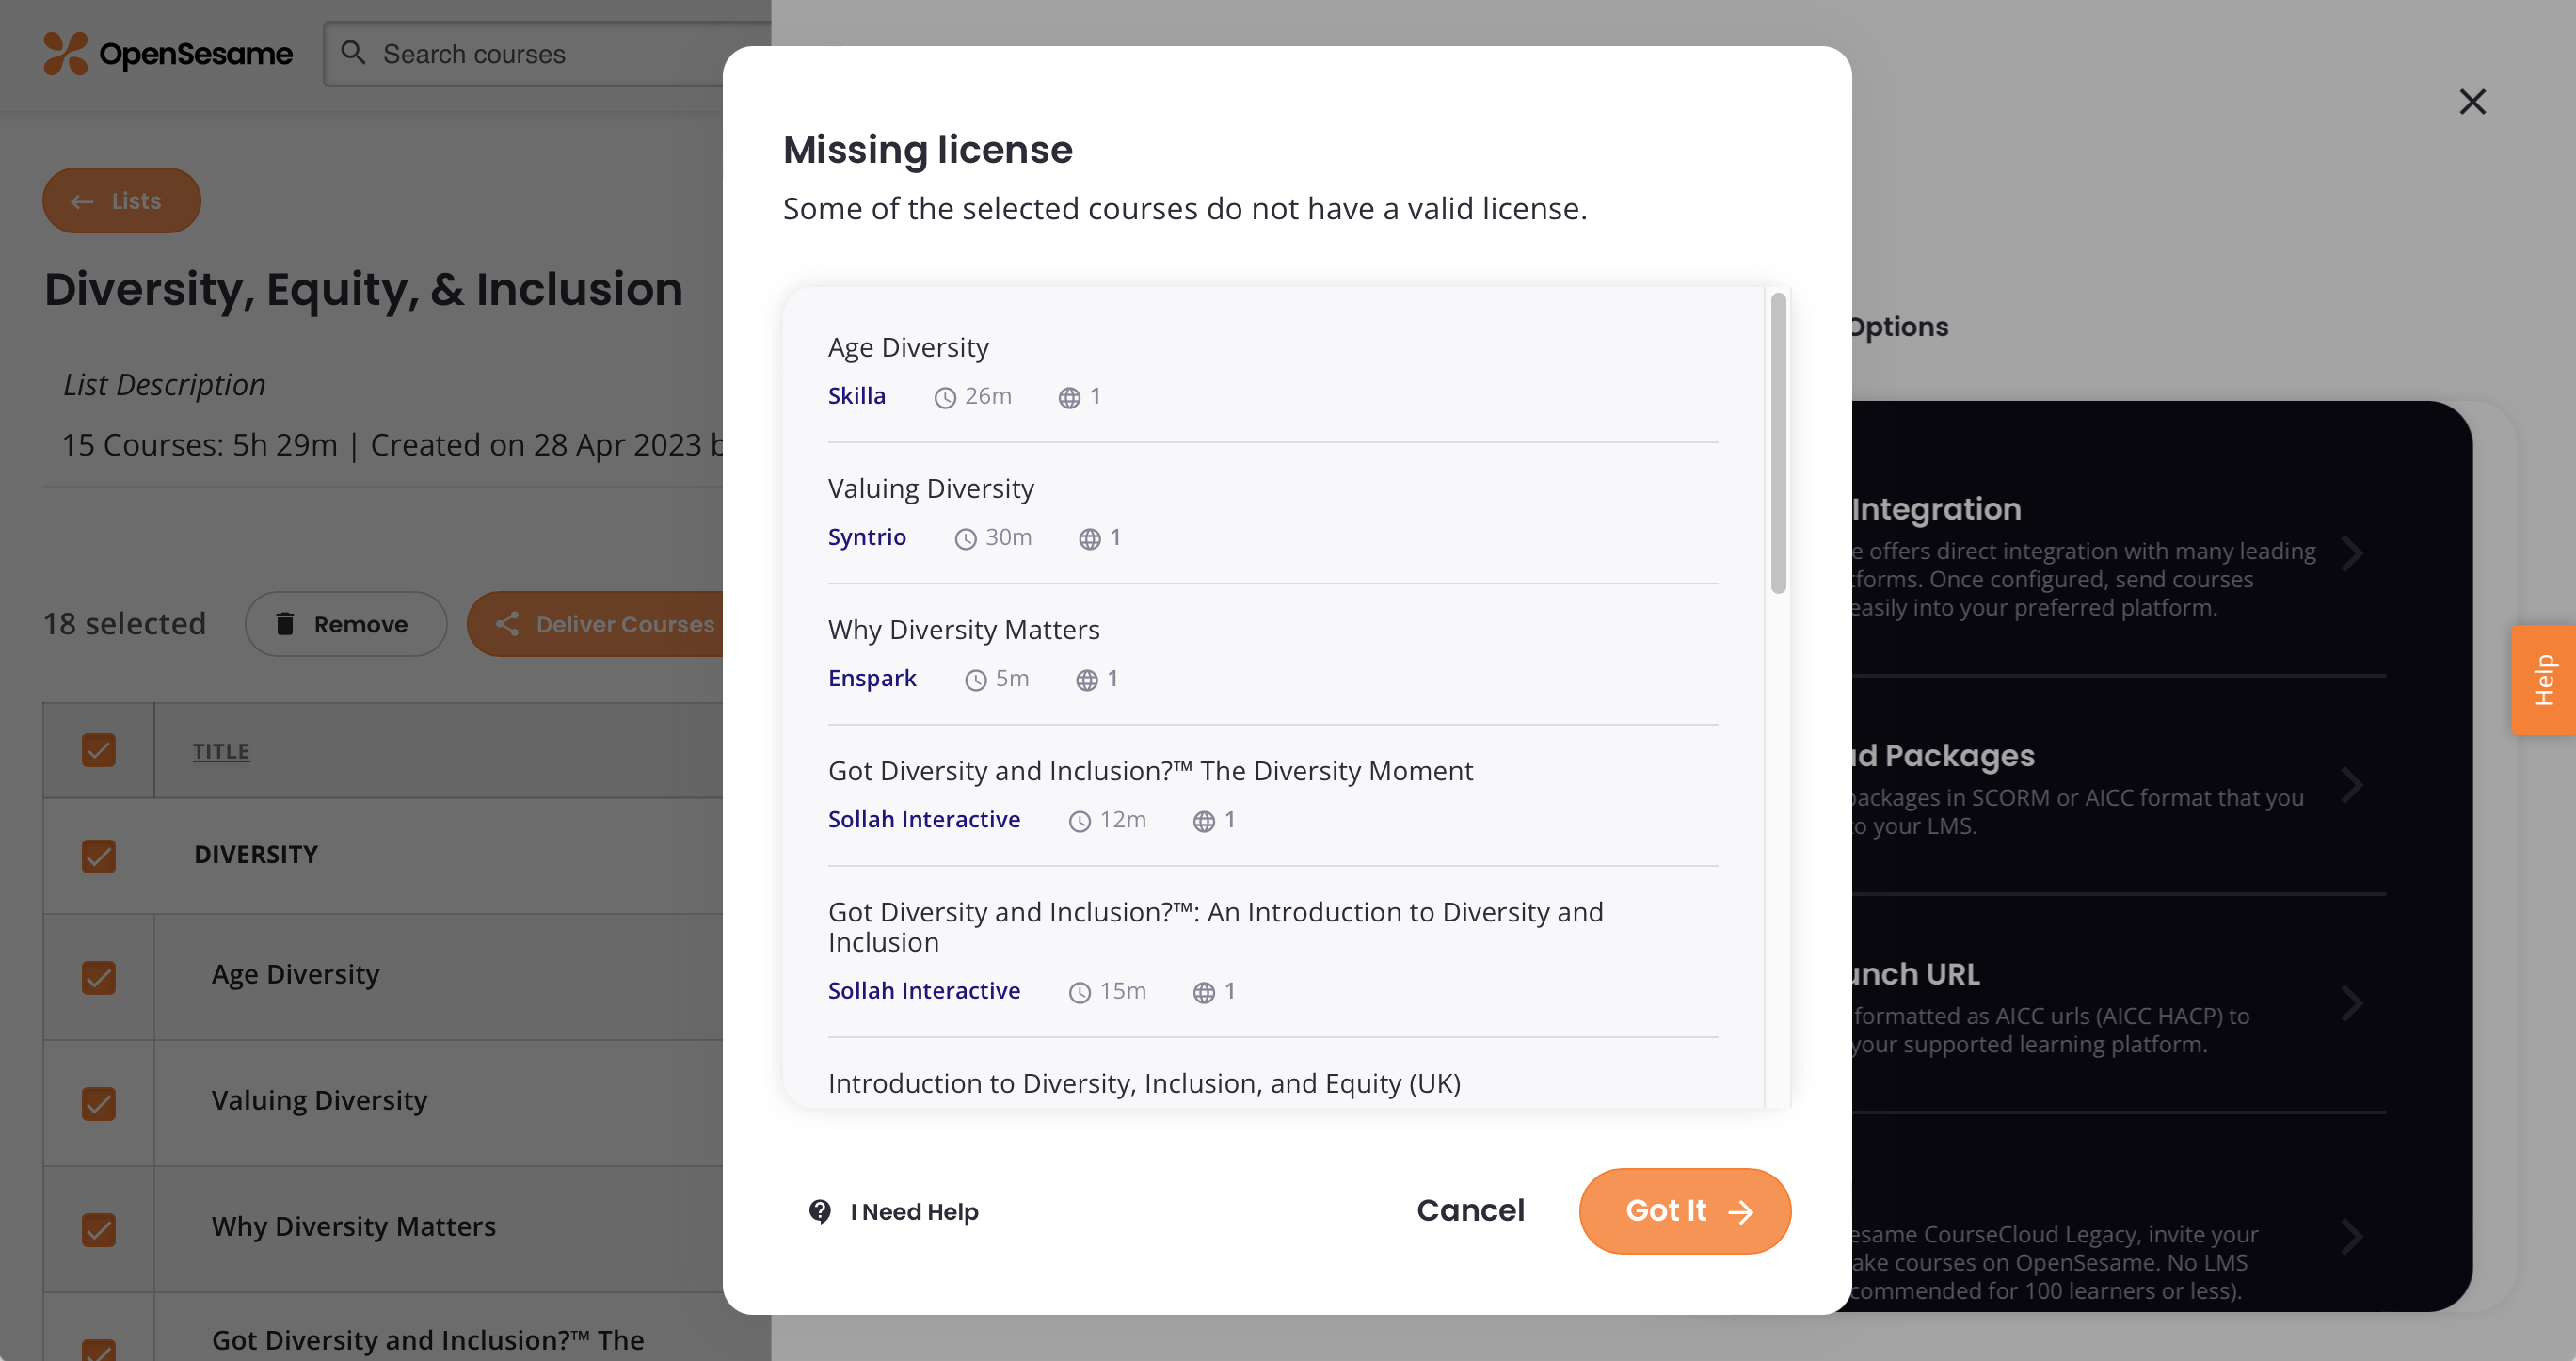Screen dimensions: 2576x1361
Task: Open the Packages delivery option
Action: [x=2118, y=786]
